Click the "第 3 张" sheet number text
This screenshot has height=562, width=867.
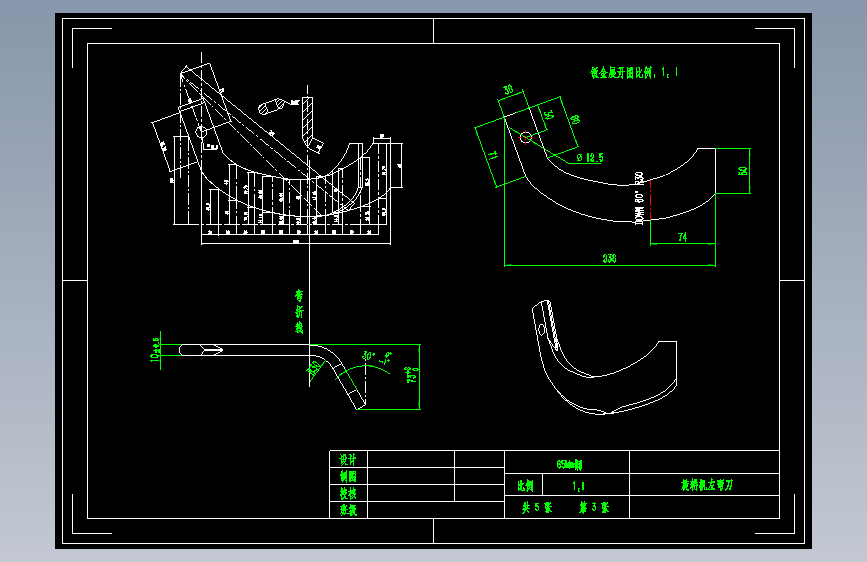594,507
